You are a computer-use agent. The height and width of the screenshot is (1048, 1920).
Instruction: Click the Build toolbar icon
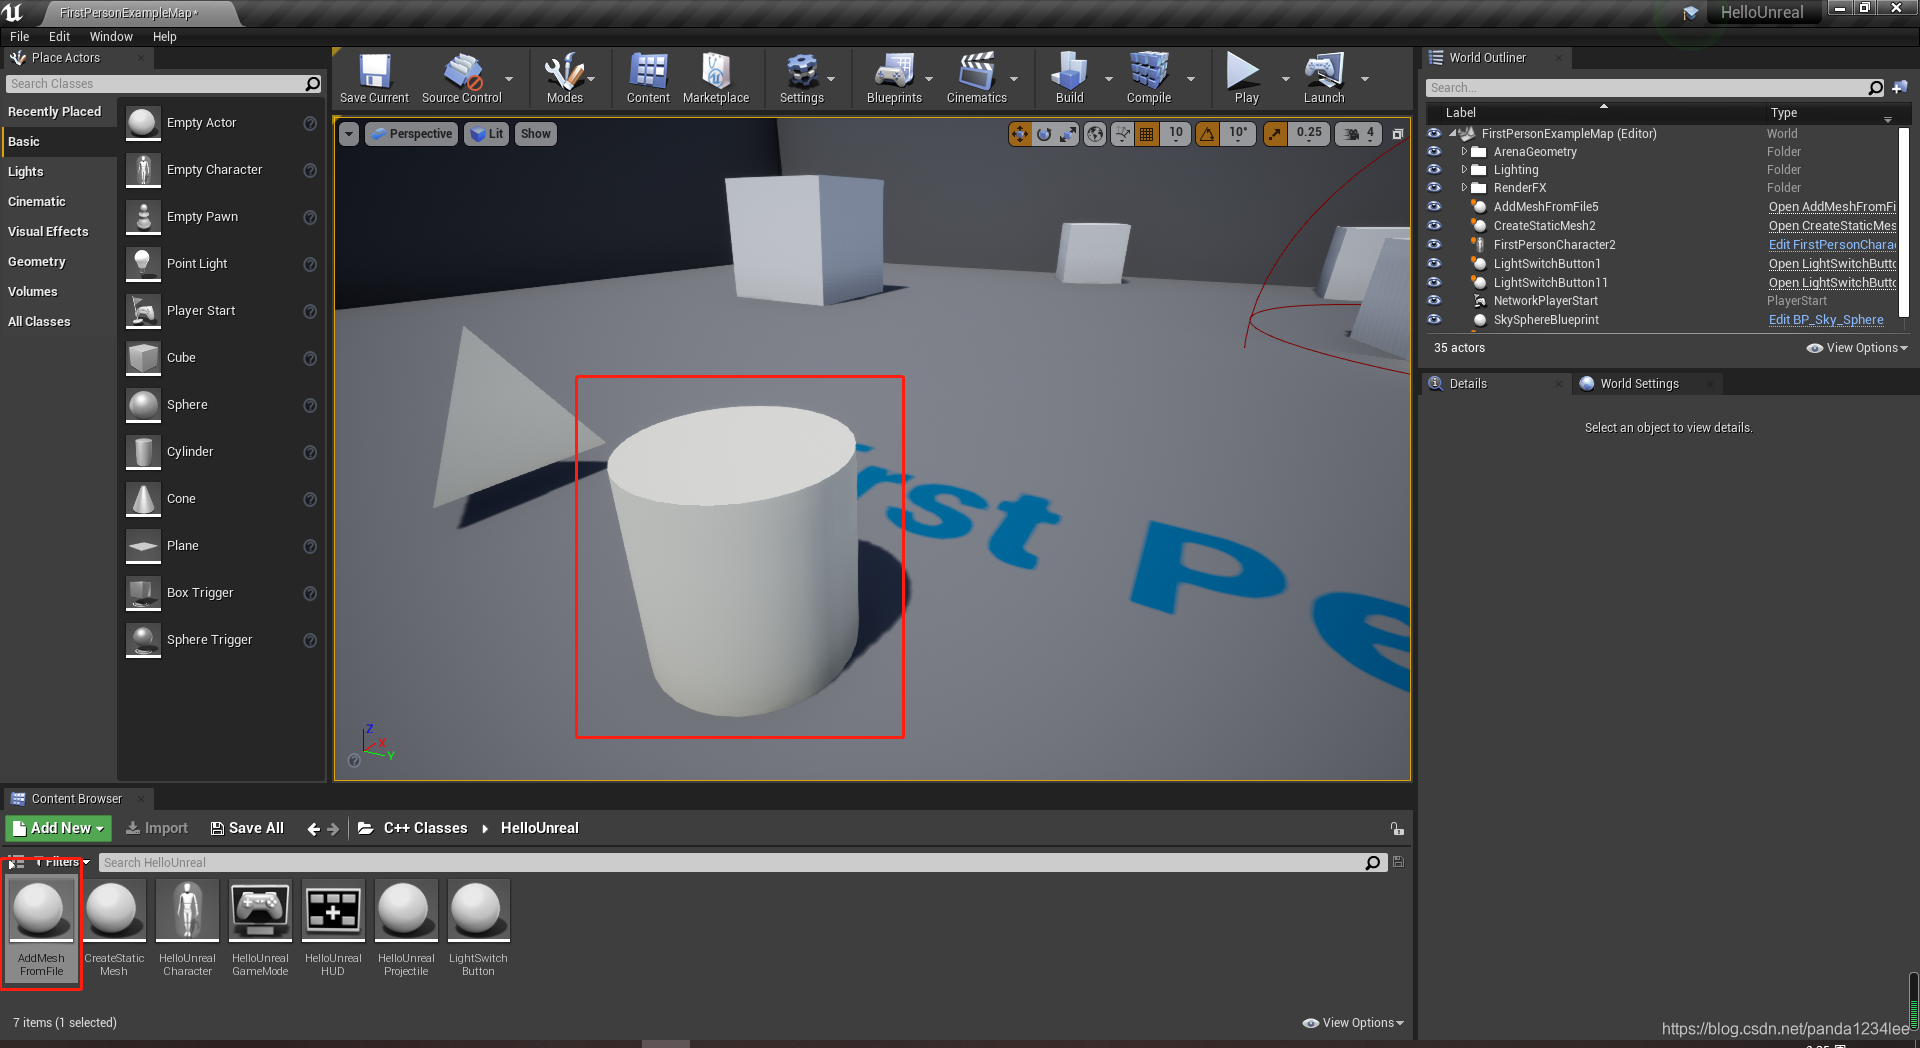click(x=1069, y=78)
